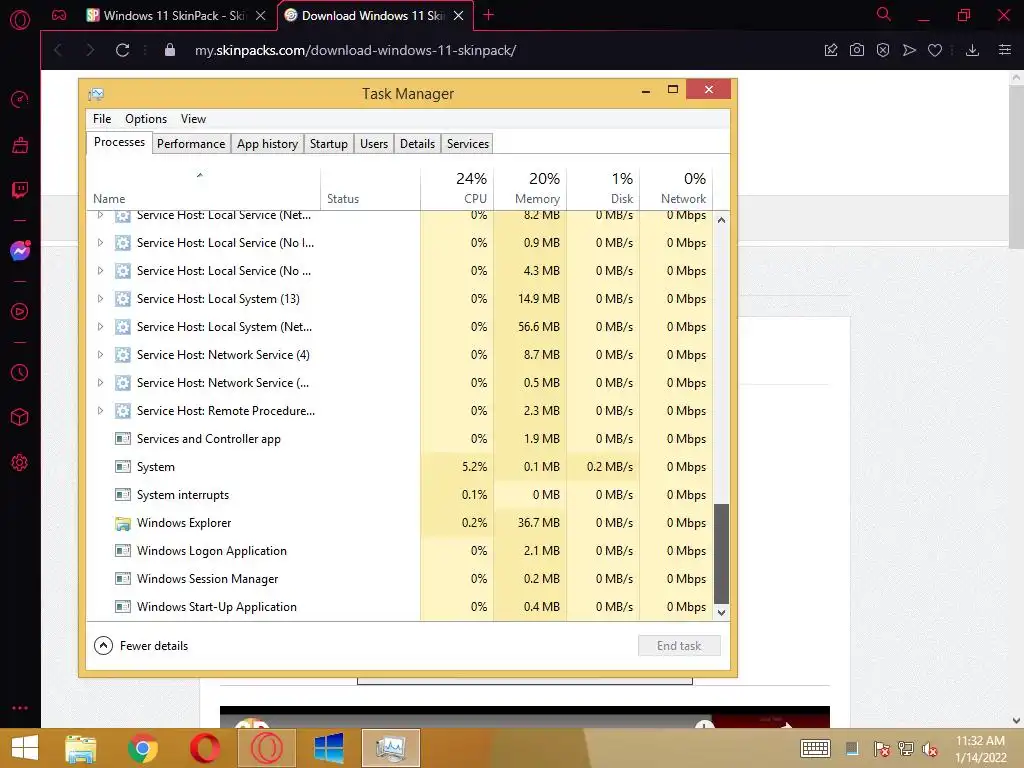This screenshot has width=1024, height=768.
Task: Switch to the Details tab
Action: [x=417, y=144]
